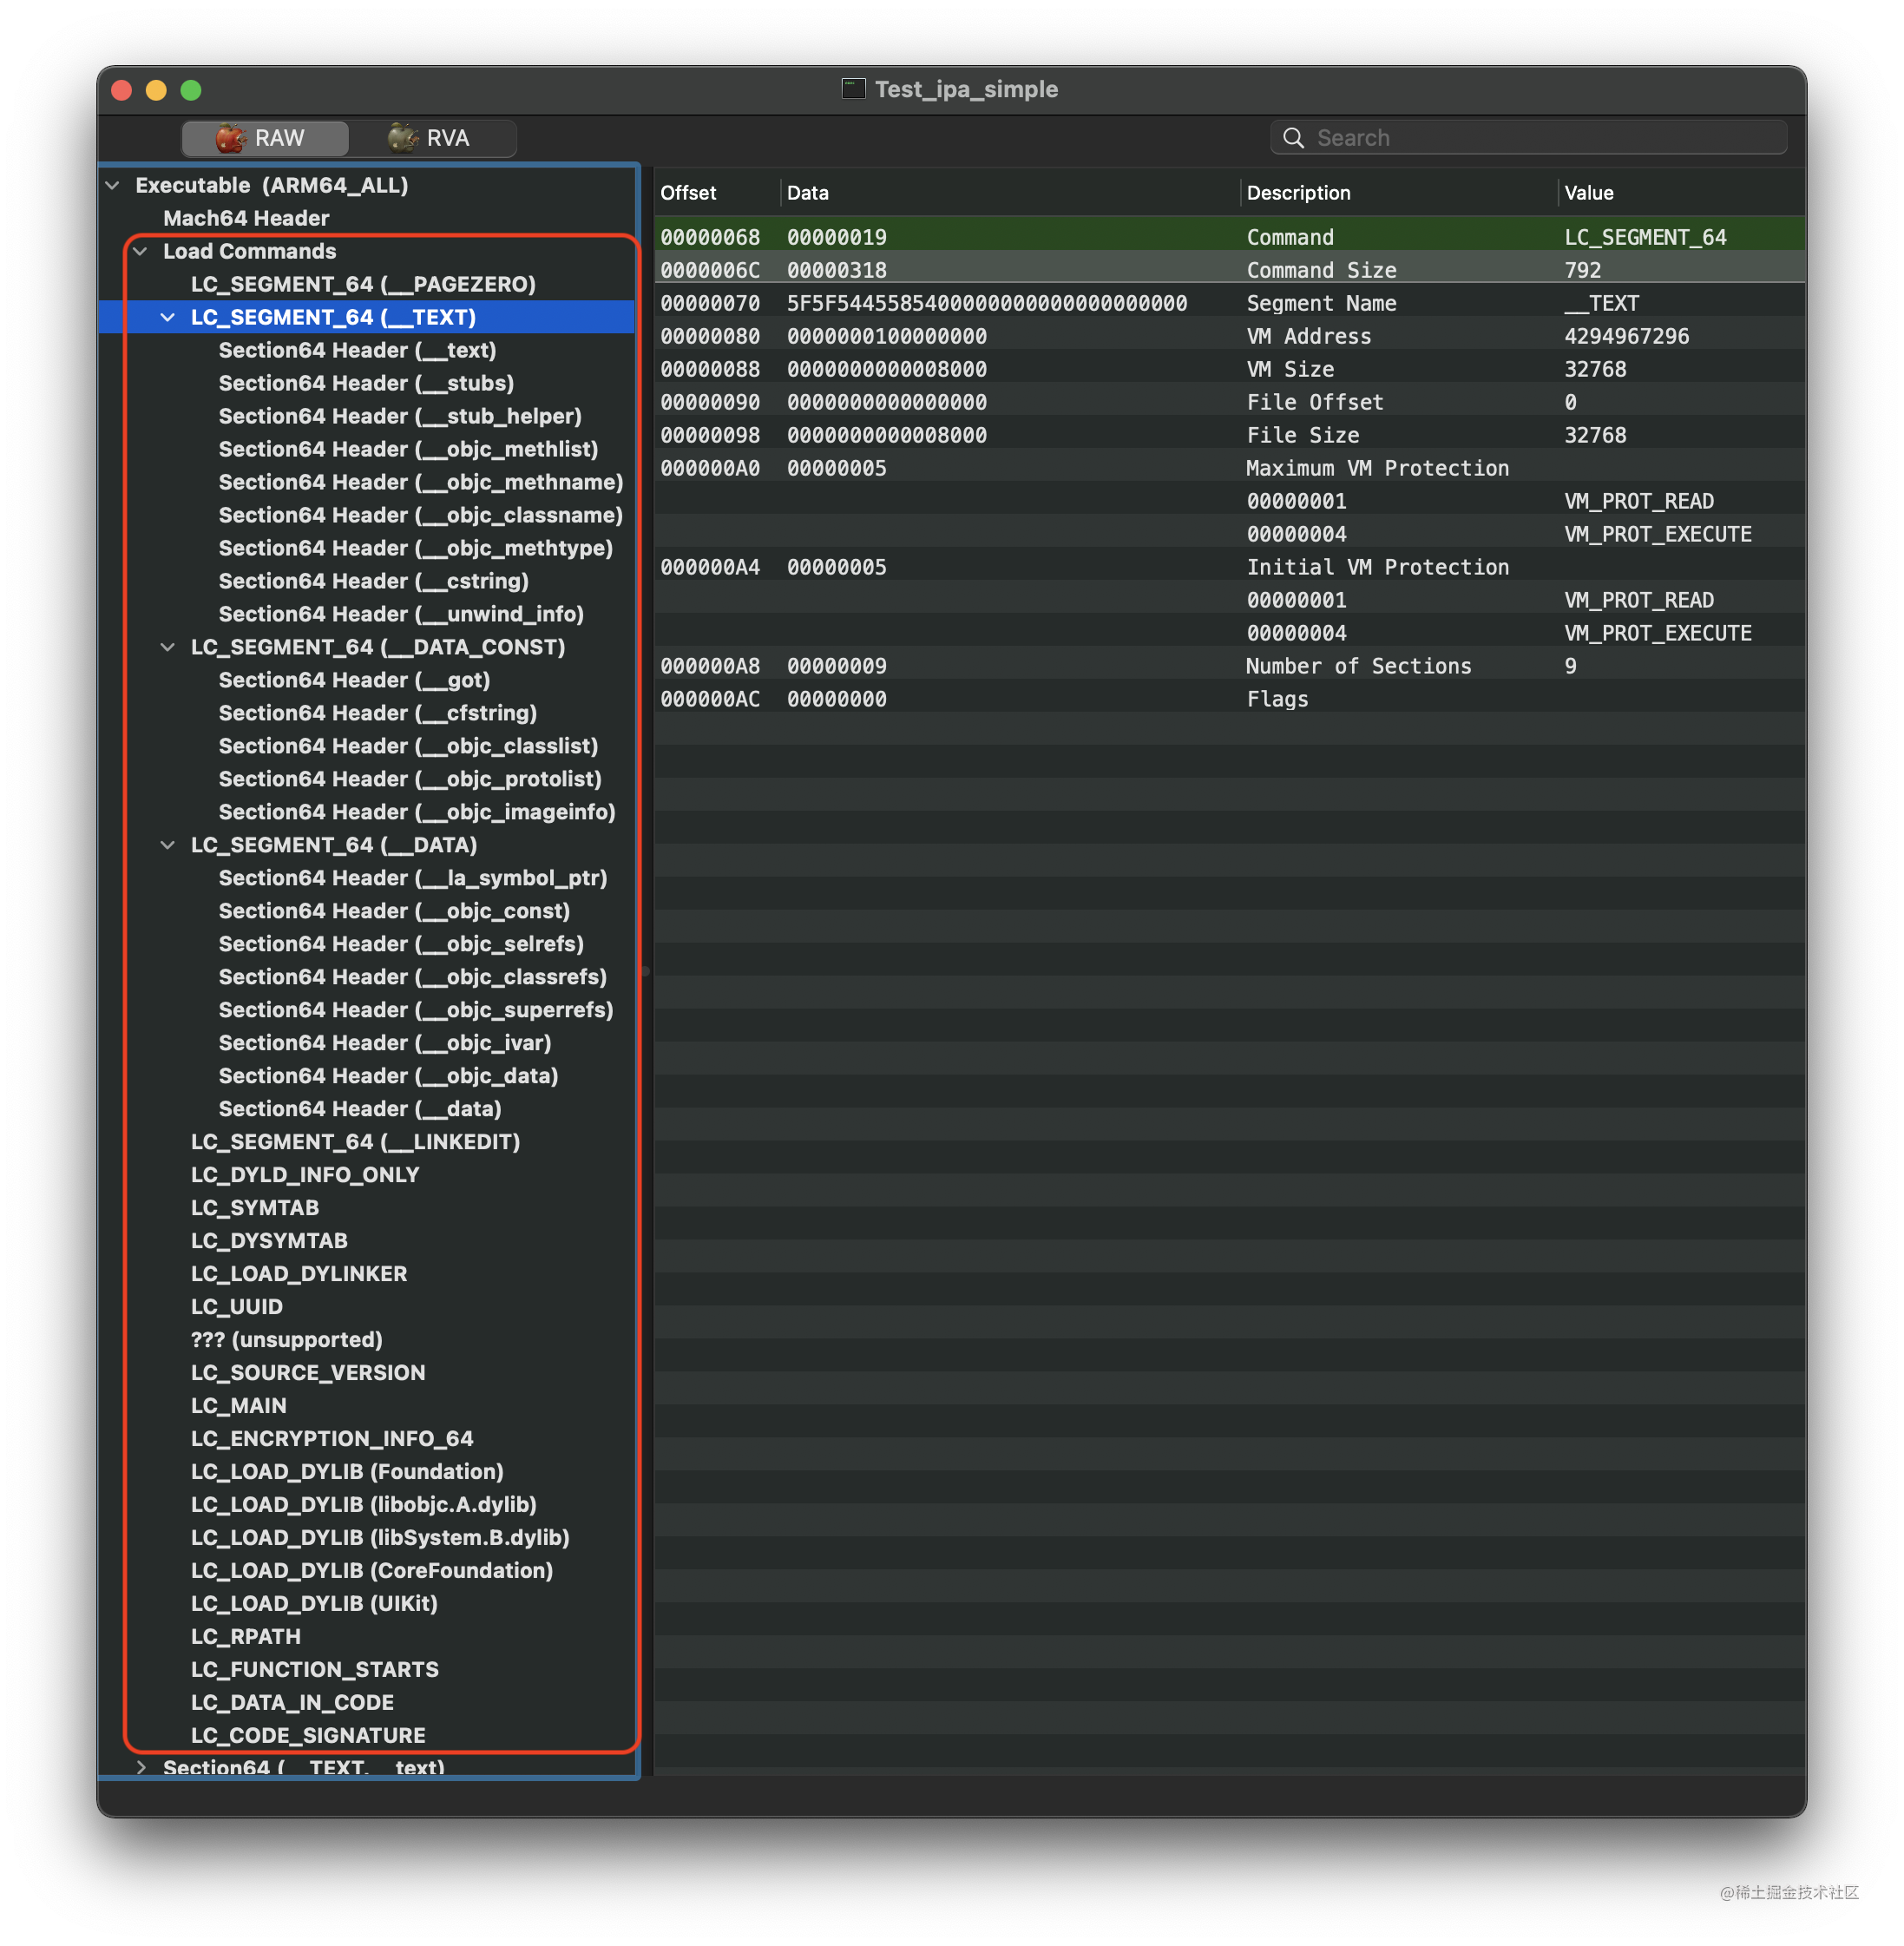Collapse the LC_SEGMENT_64 (__DATA_CONST) chevron
Screen dimensions: 1904x1946
[168, 647]
